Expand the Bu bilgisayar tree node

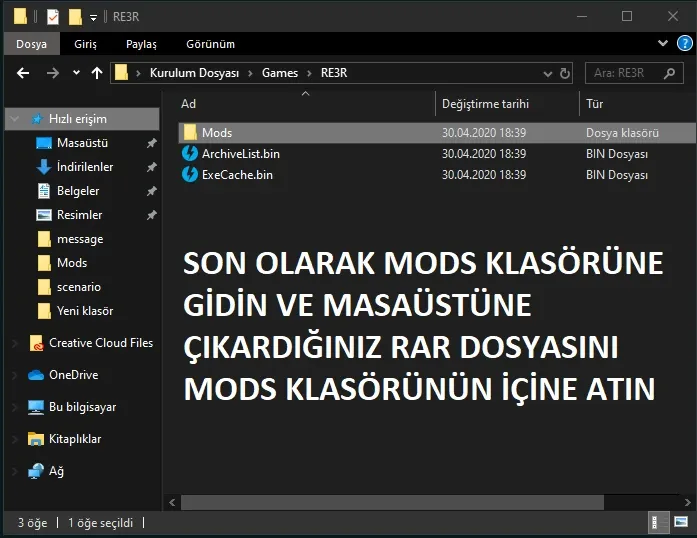coord(13,407)
